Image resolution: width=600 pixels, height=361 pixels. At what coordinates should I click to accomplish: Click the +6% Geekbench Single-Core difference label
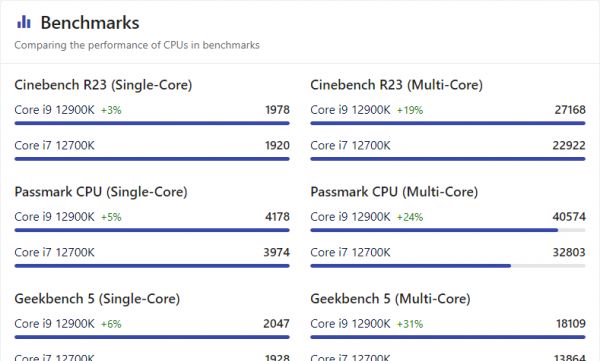[111, 324]
